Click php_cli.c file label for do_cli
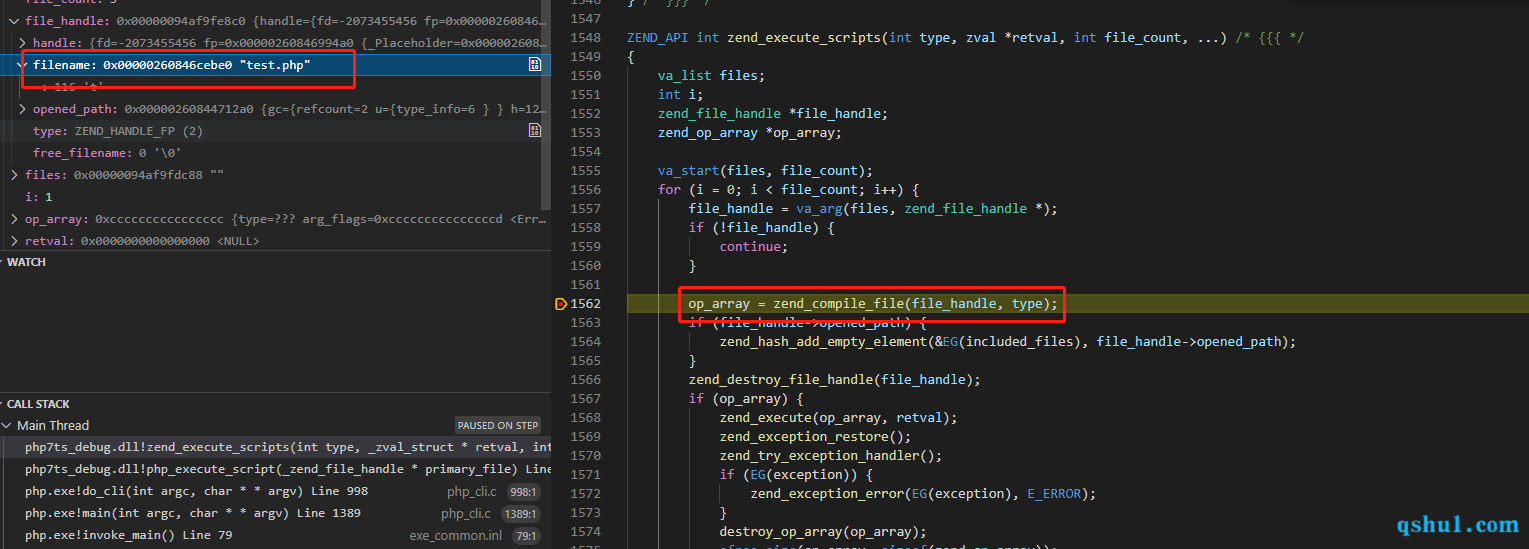1529x549 pixels. click(x=472, y=492)
